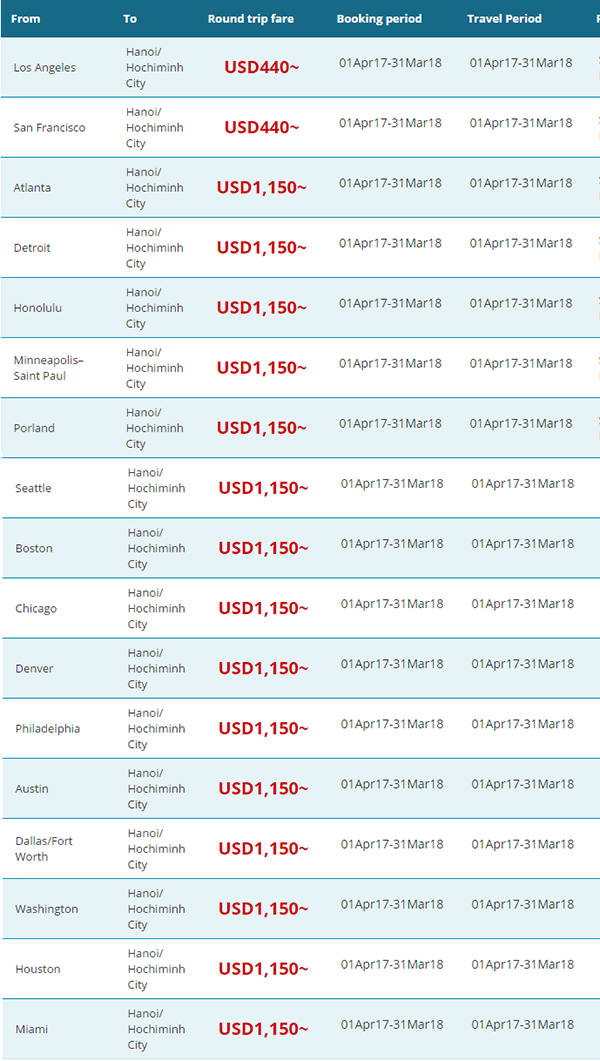Select Dallas/Fort Worth departure city
This screenshot has height=1061, width=600.
[x=44, y=849]
